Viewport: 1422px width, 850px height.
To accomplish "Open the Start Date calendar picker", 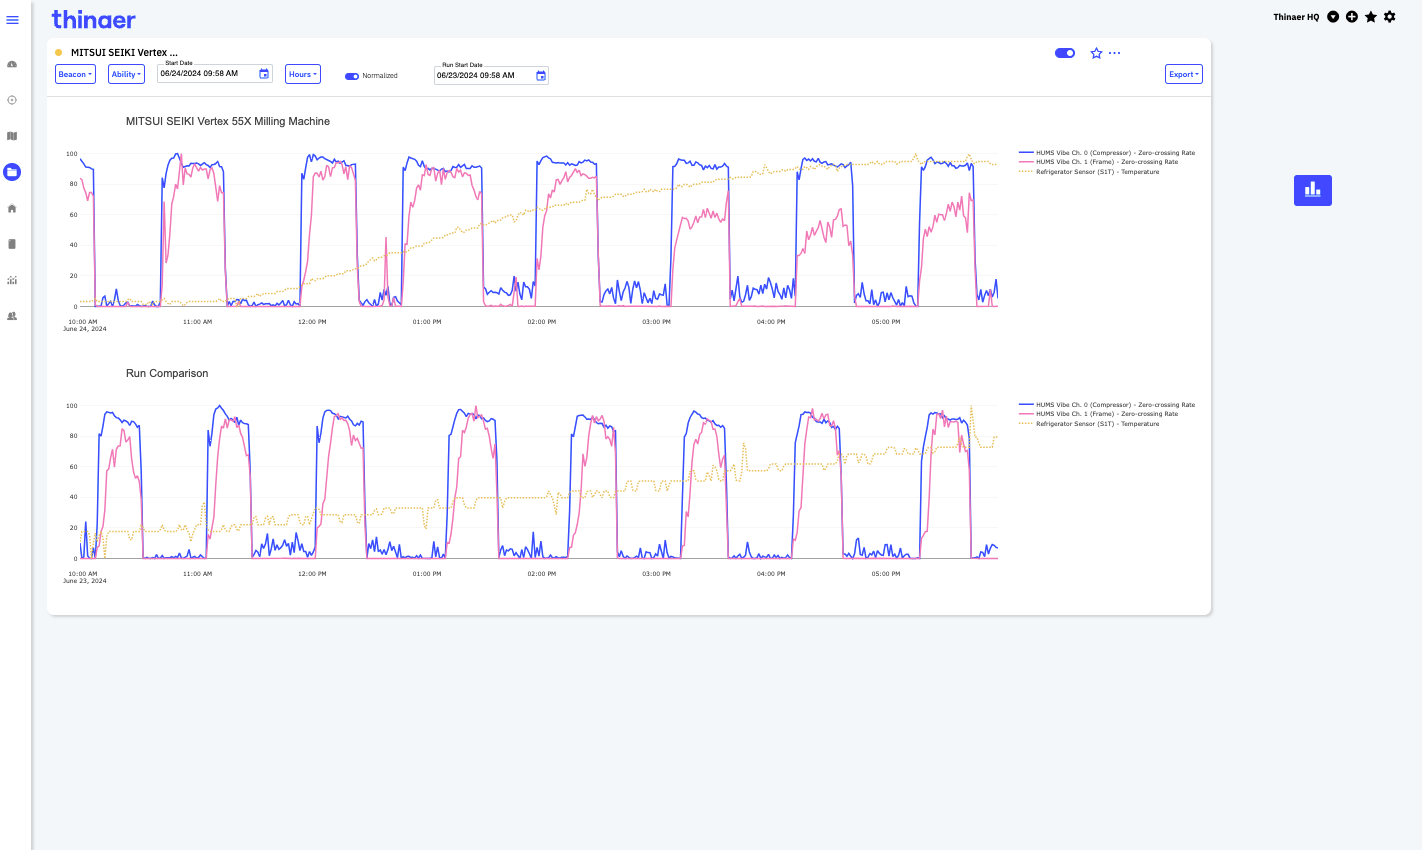I will click(264, 74).
